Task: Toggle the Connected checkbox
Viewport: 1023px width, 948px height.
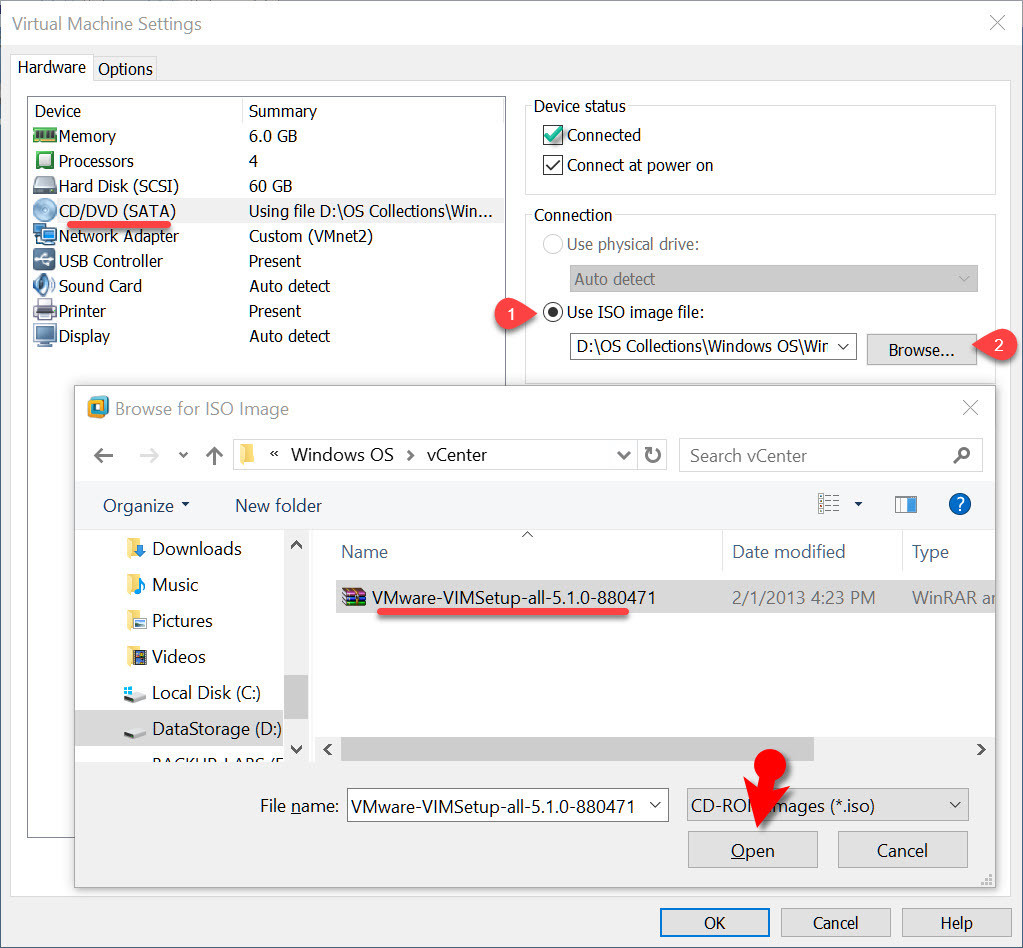Action: (553, 135)
